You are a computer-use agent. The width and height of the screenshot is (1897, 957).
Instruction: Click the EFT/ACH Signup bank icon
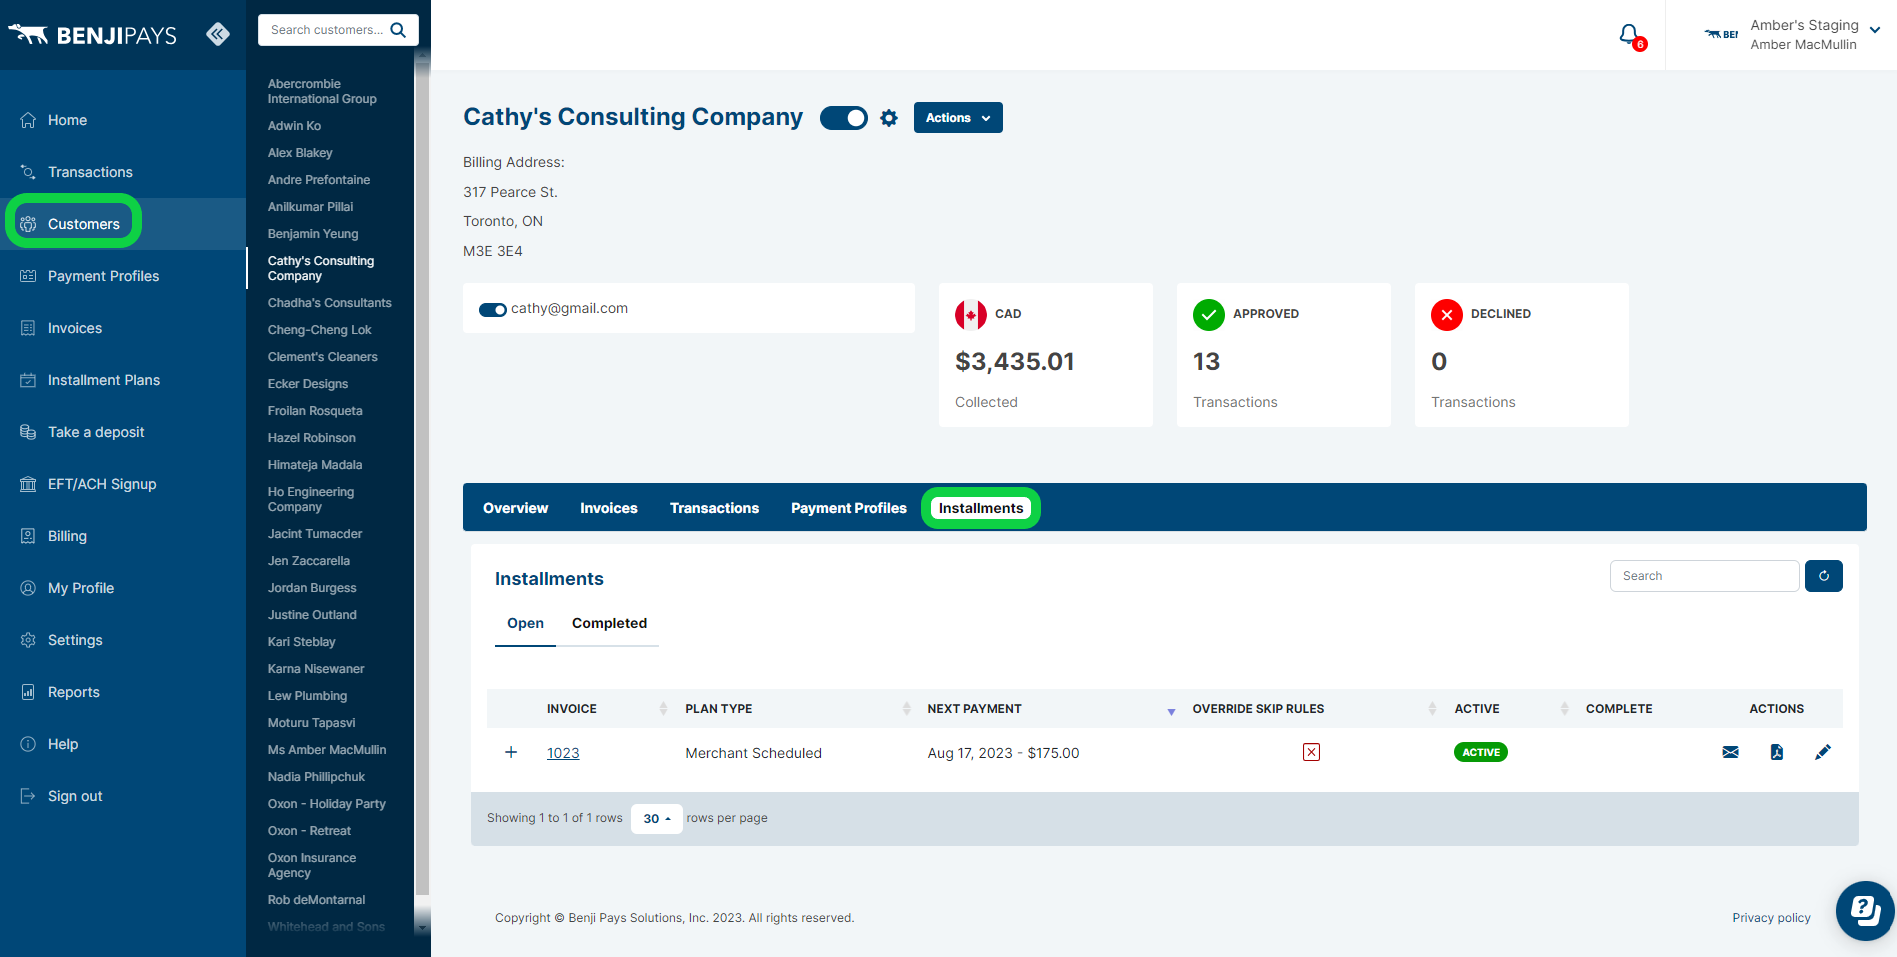(x=28, y=484)
